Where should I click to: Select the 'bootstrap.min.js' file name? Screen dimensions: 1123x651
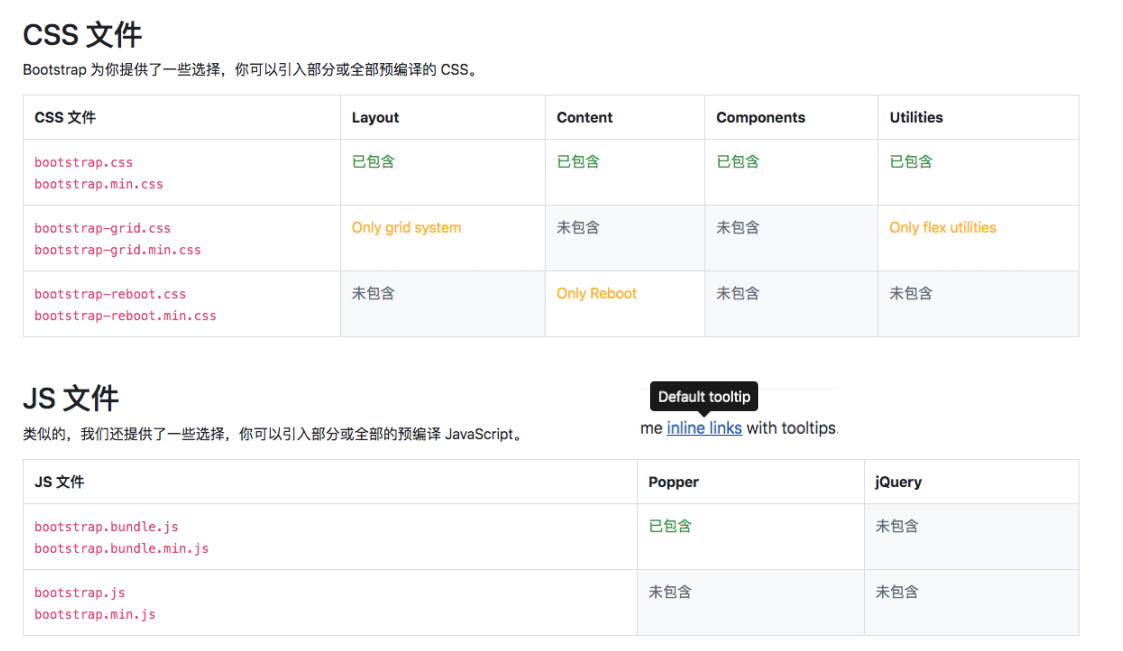pyautogui.click(x=95, y=614)
